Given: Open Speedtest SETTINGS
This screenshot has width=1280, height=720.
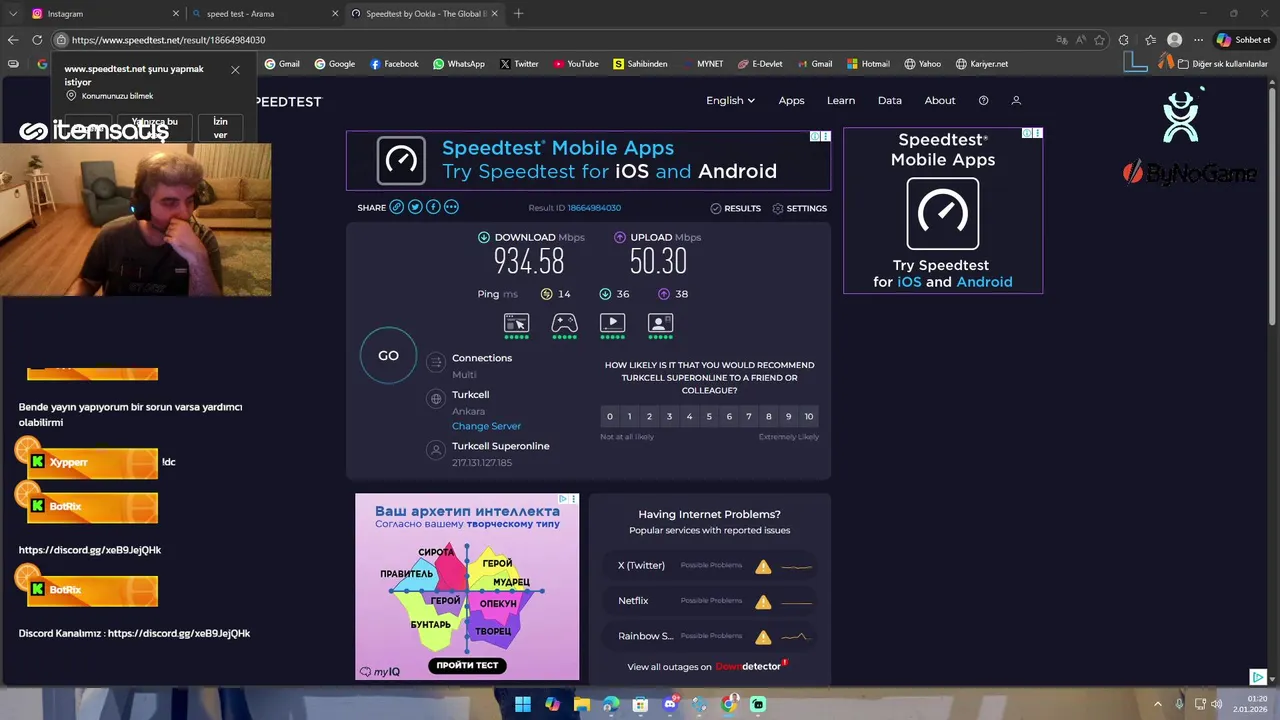Looking at the screenshot, I should (x=800, y=208).
